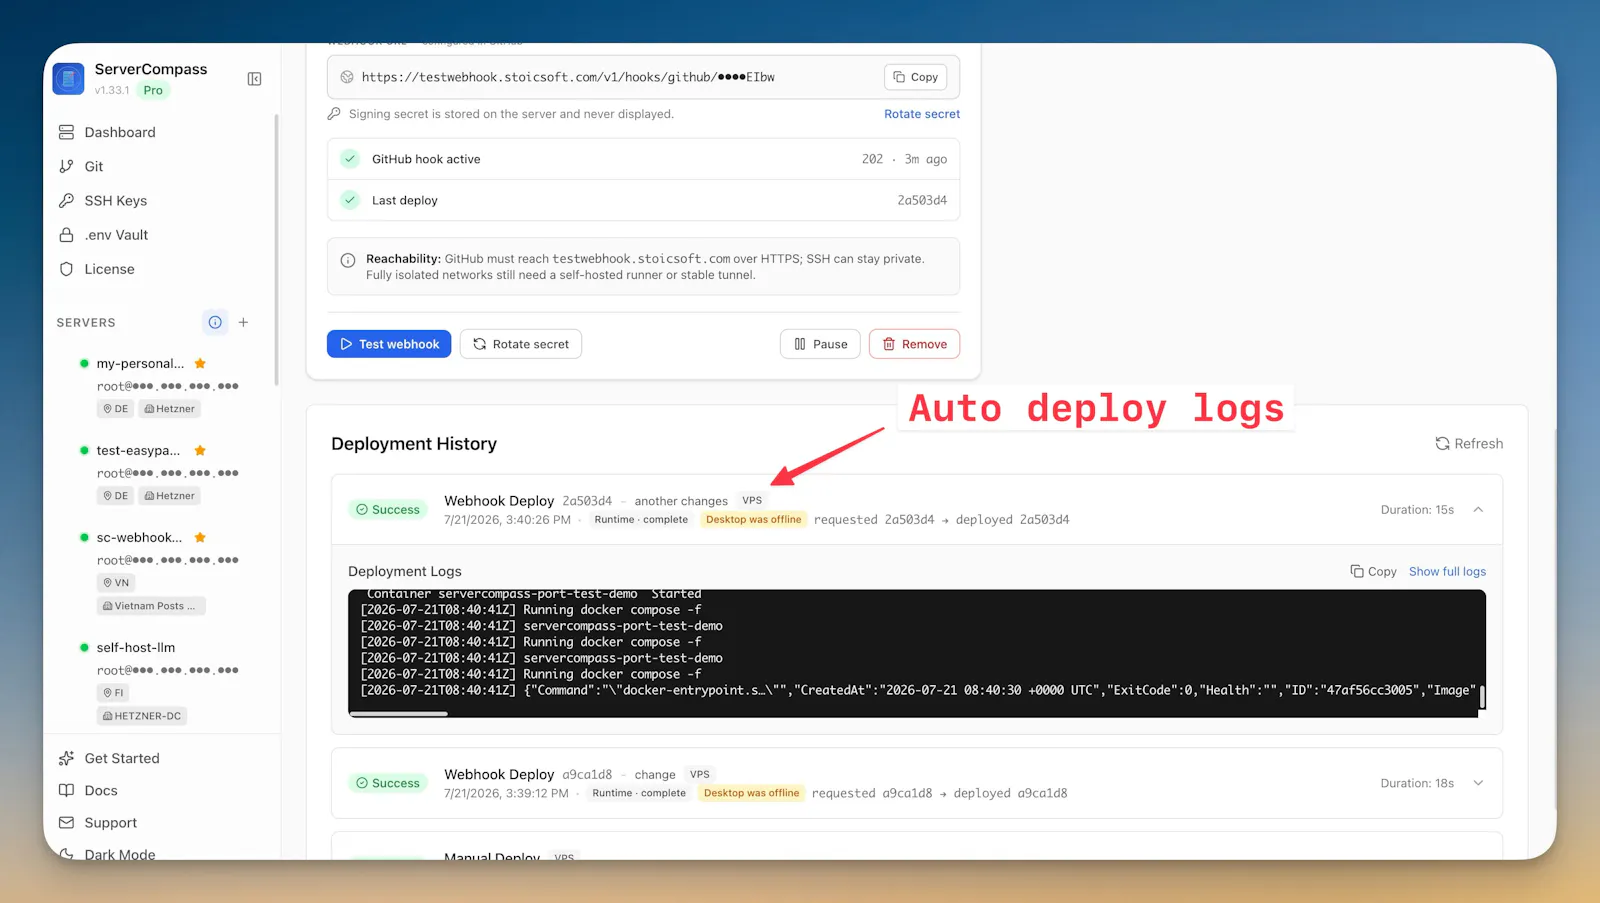Click the HETZNER-DC provider tag
The width and height of the screenshot is (1600, 903).
click(143, 716)
